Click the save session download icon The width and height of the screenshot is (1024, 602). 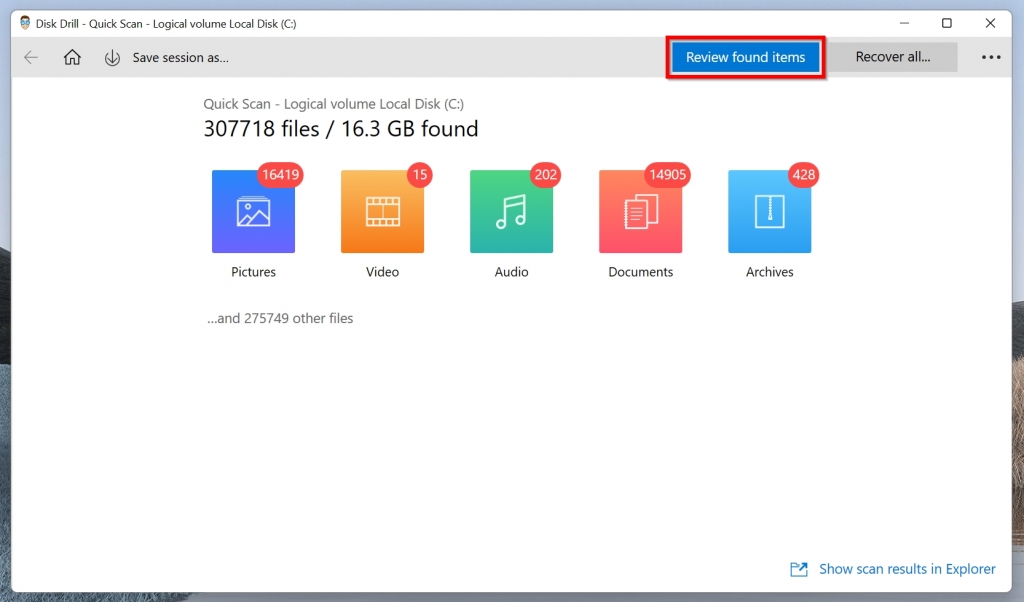click(112, 57)
